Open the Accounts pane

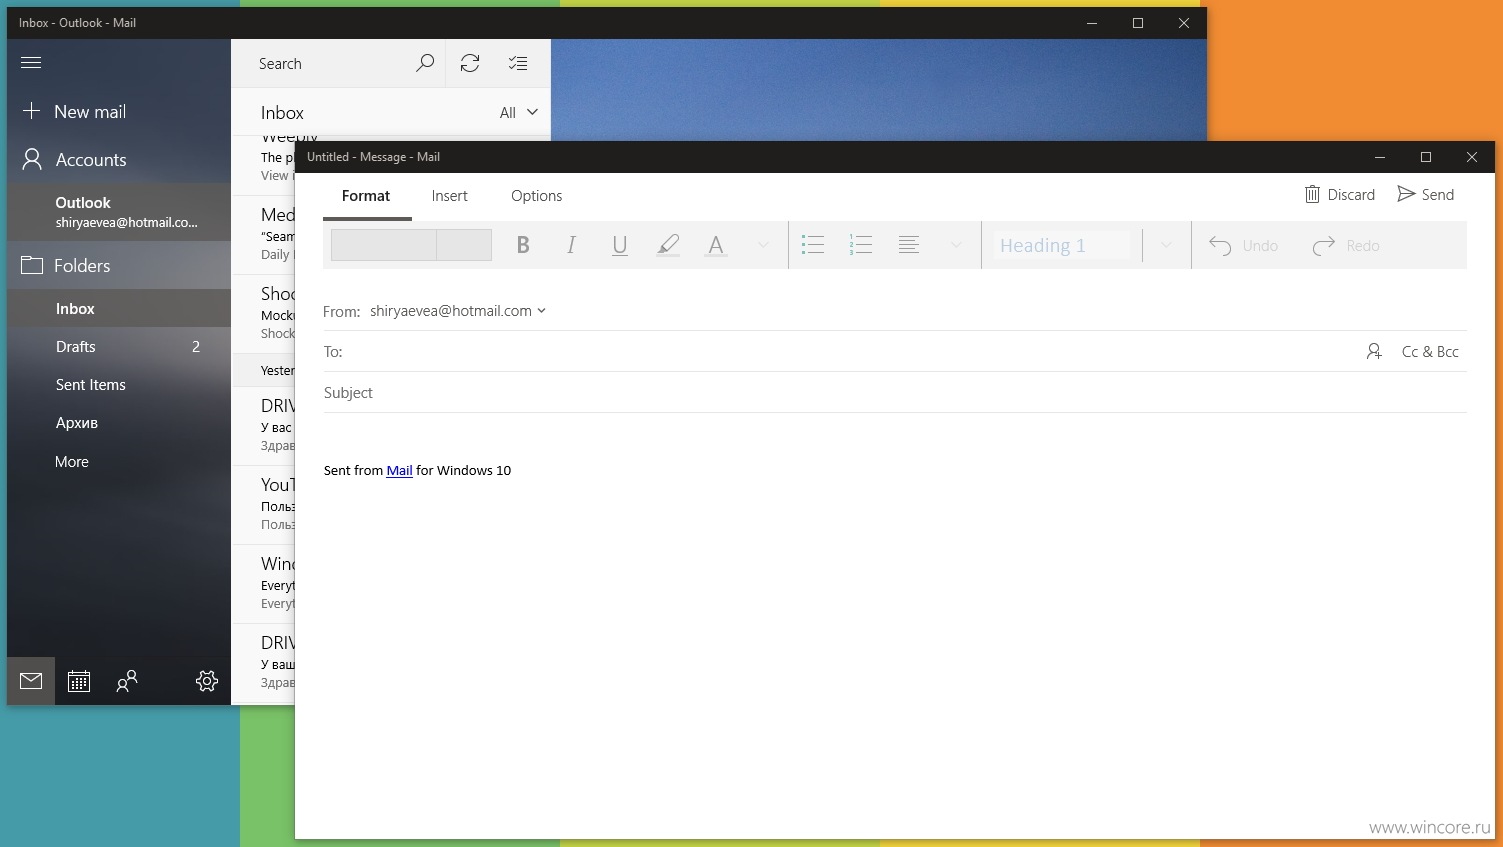pos(119,160)
